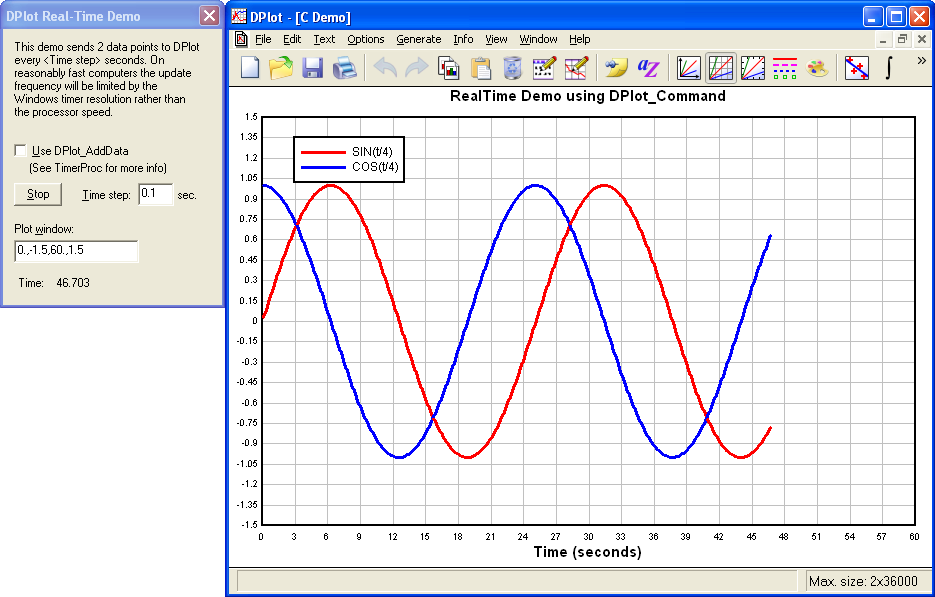Click the Time 46.703 readout

(x=54, y=283)
